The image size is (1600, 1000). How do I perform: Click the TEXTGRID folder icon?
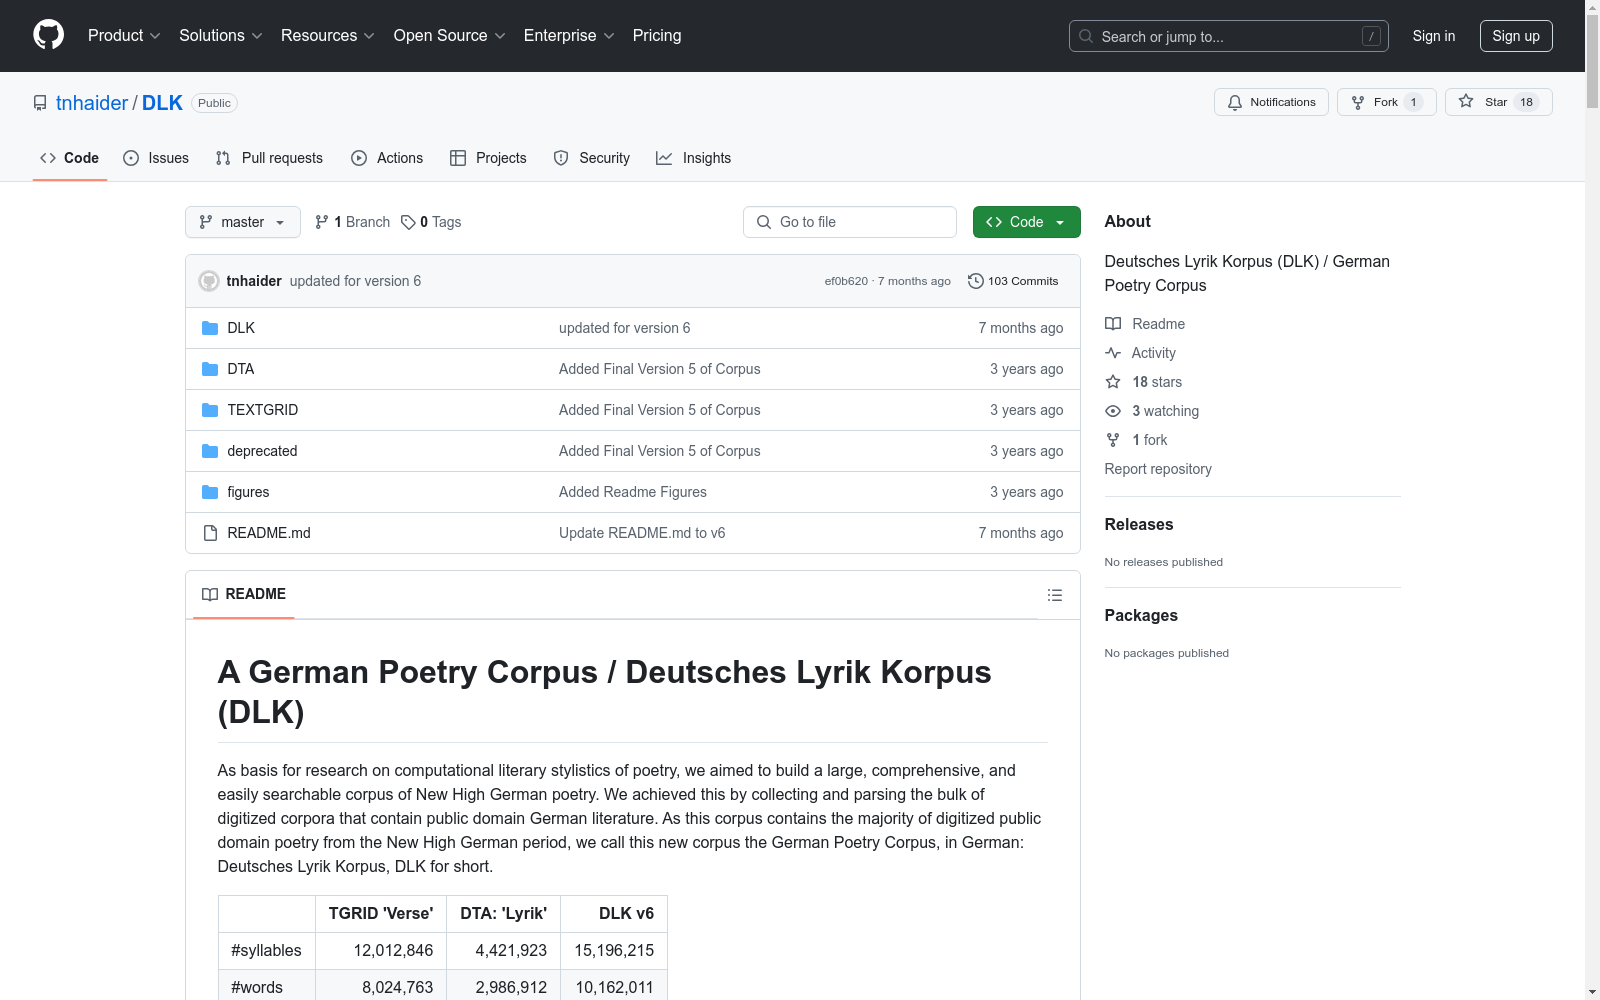click(210, 410)
